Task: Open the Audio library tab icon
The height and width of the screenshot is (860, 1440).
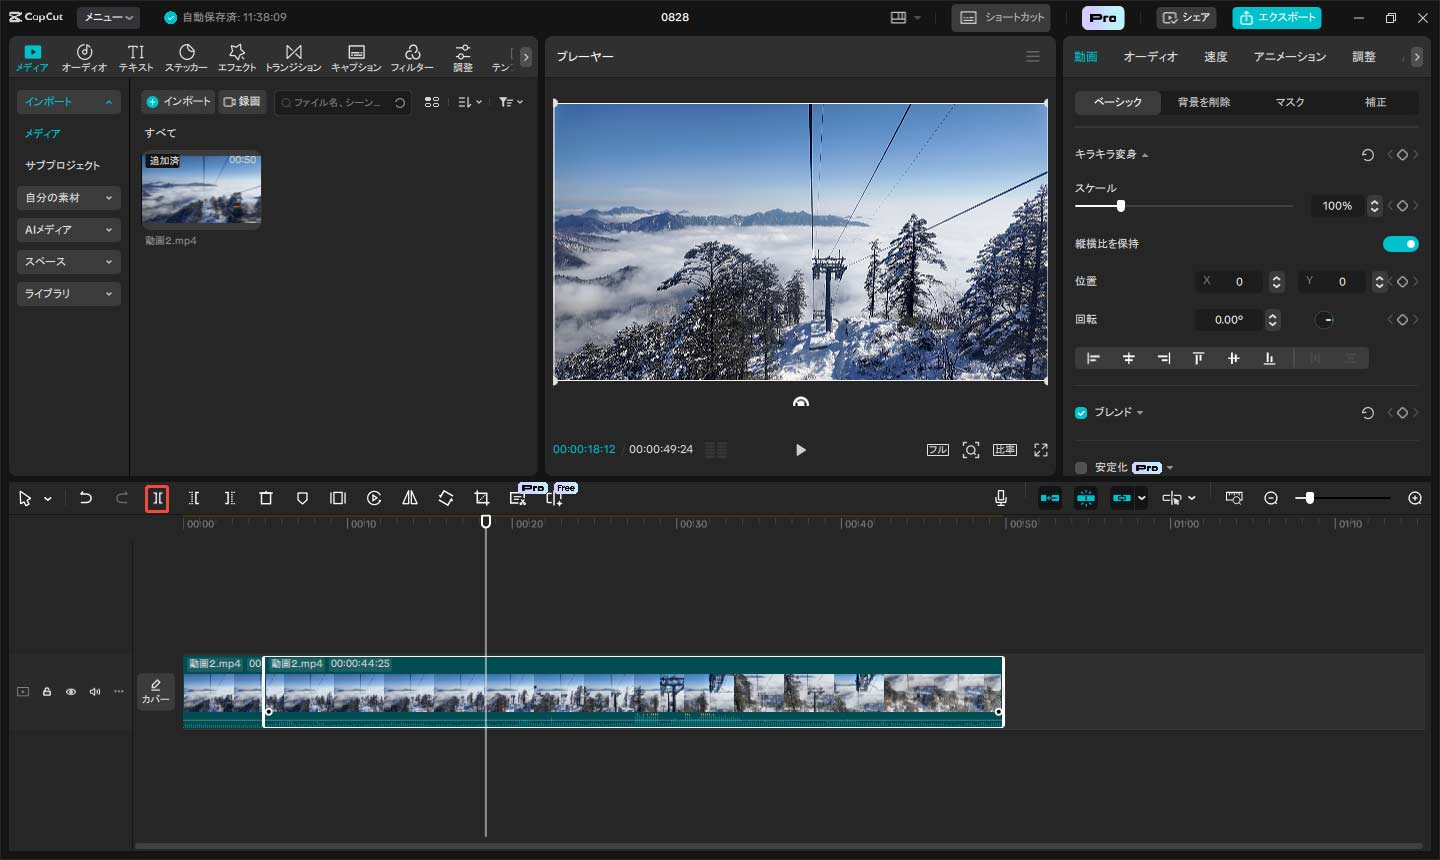Action: pos(84,58)
